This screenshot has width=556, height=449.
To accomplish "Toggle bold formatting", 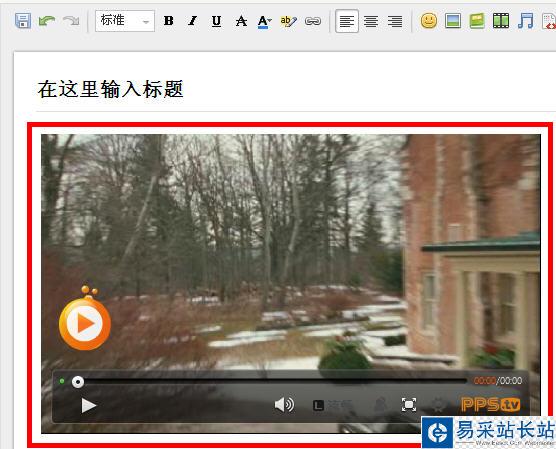I will [169, 21].
